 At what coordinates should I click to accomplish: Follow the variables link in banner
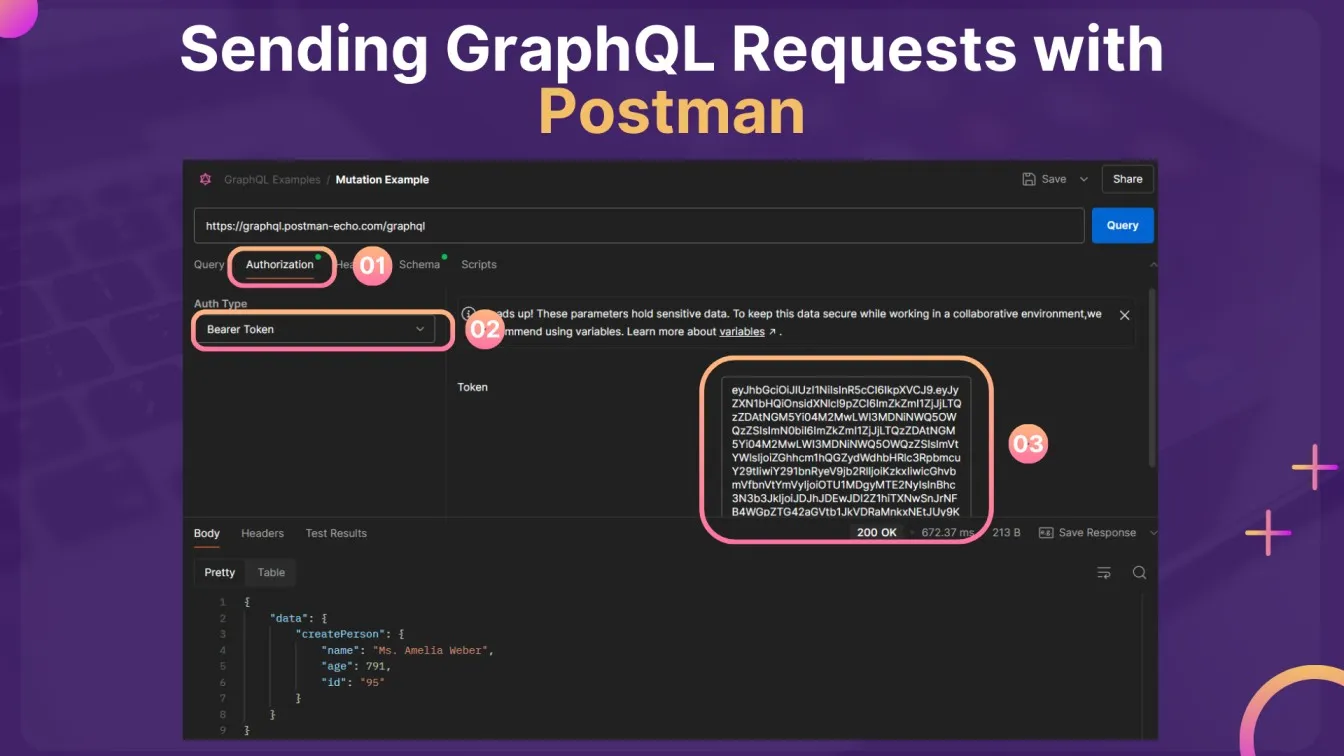click(x=742, y=332)
